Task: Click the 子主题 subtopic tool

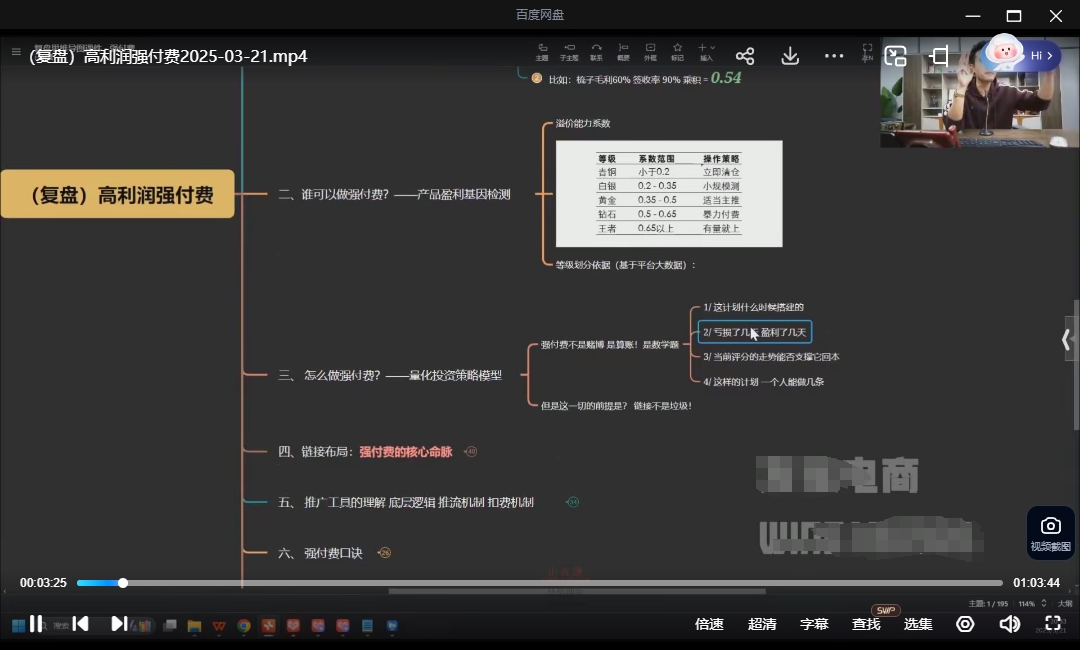Action: click(569, 52)
